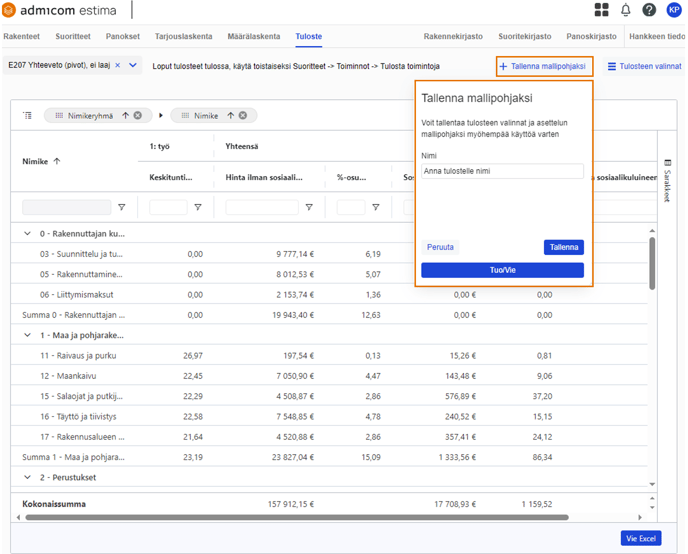
Task: Click the Keskitunti... column header
Action: coord(171,177)
